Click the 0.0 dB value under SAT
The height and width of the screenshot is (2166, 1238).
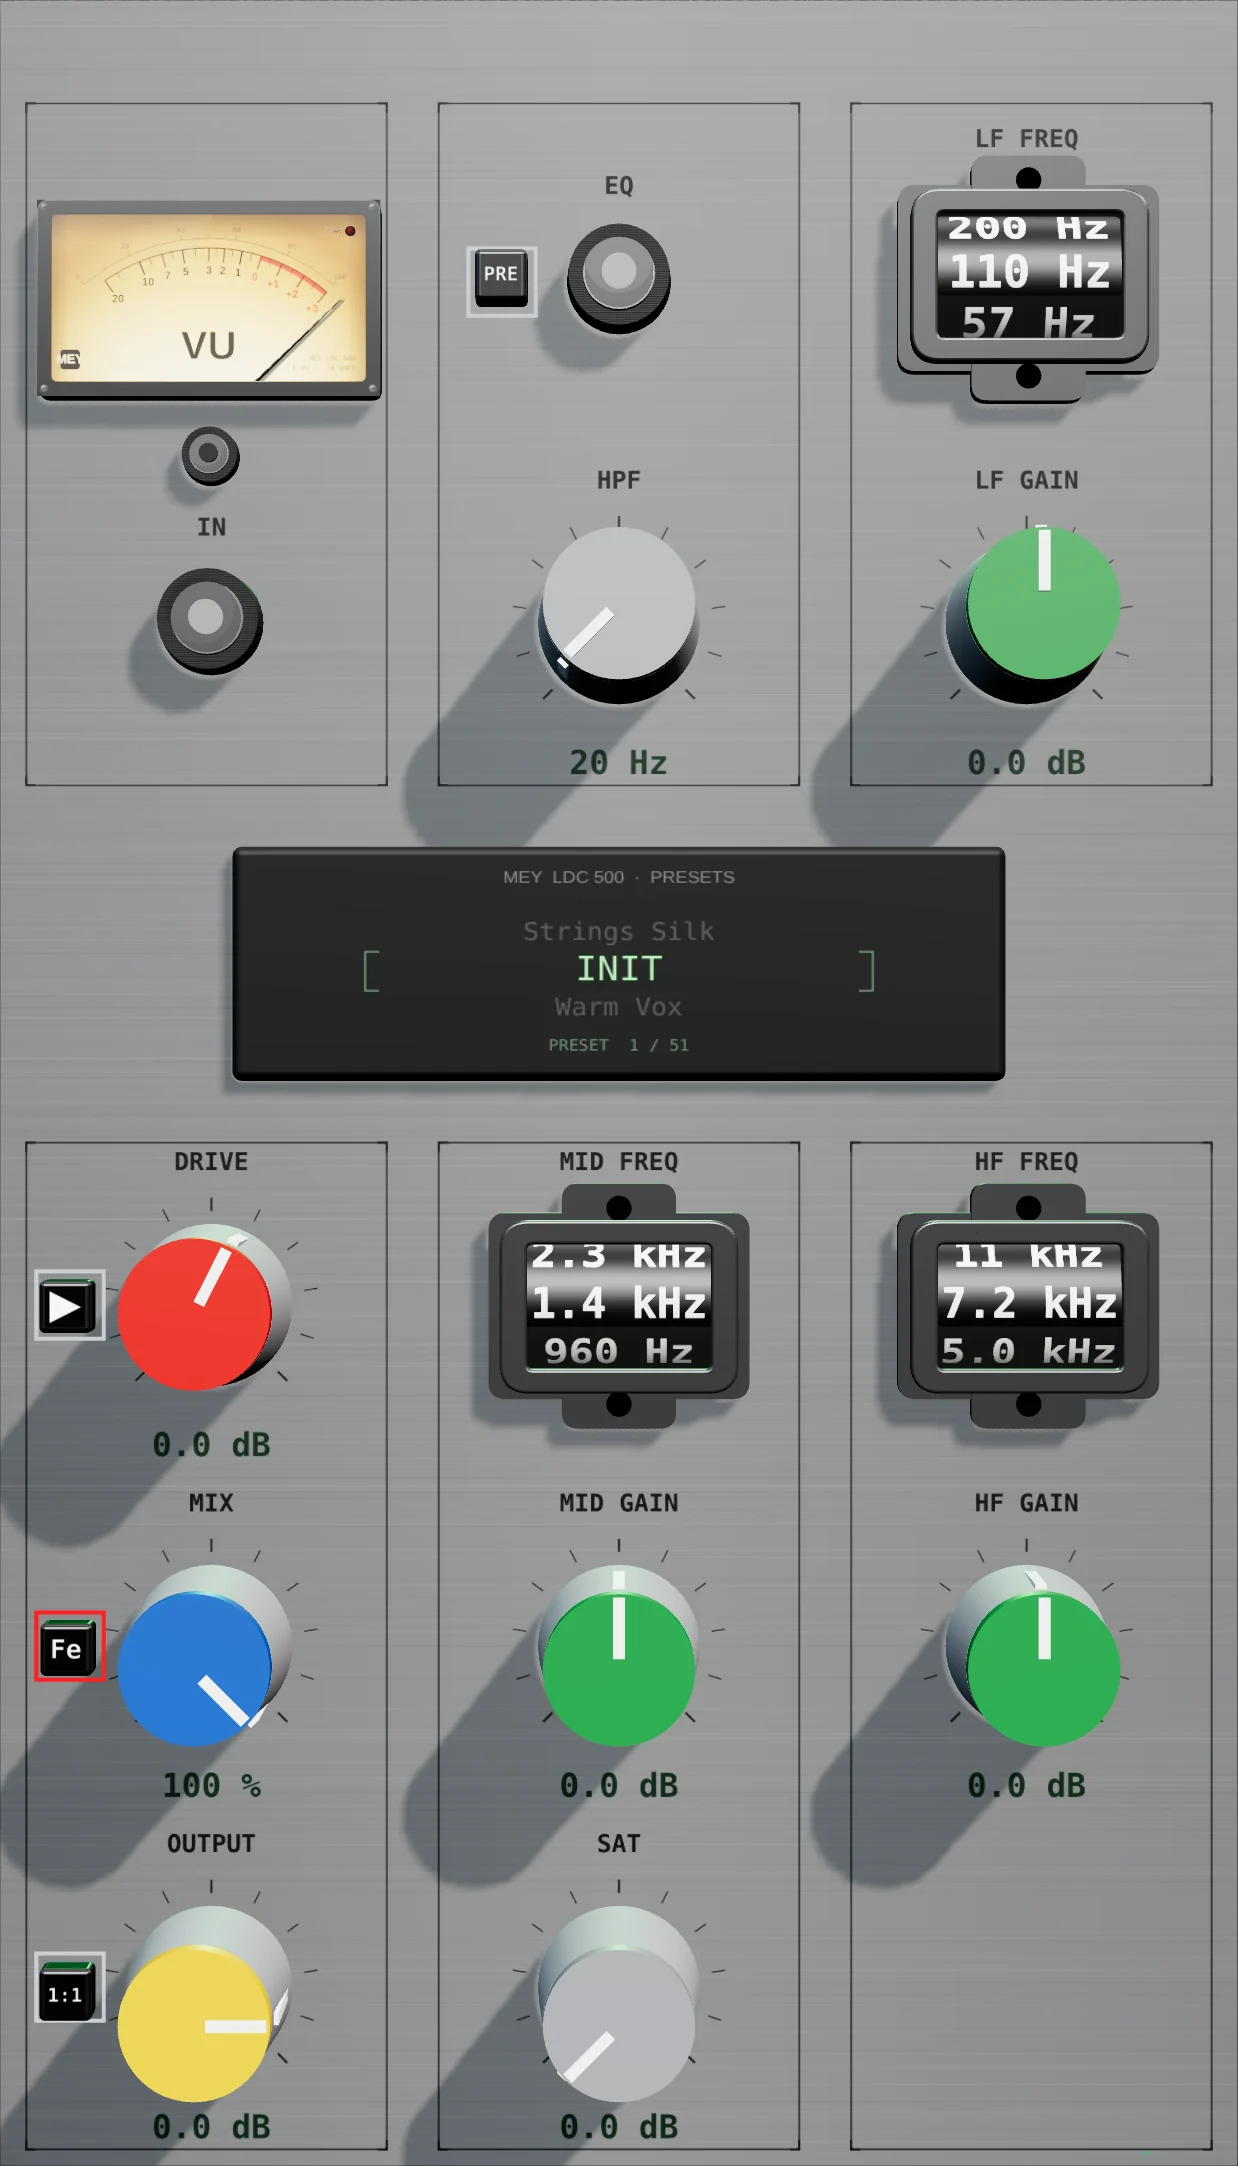pos(618,2127)
